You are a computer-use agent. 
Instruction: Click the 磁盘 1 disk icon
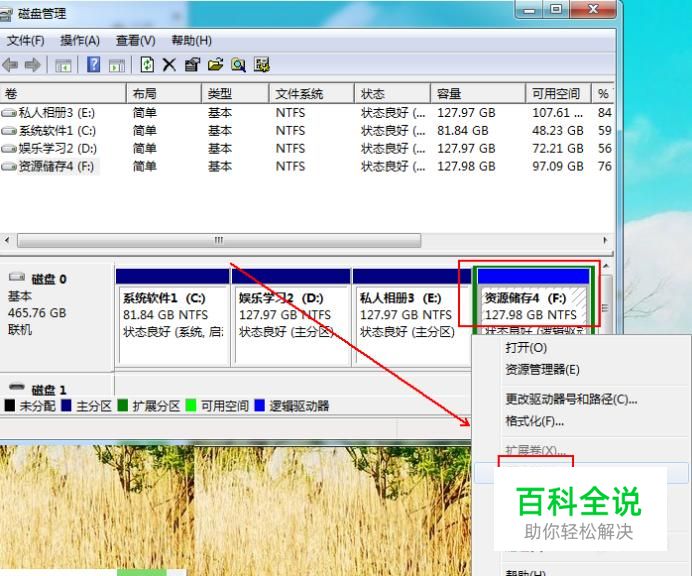click(17, 387)
